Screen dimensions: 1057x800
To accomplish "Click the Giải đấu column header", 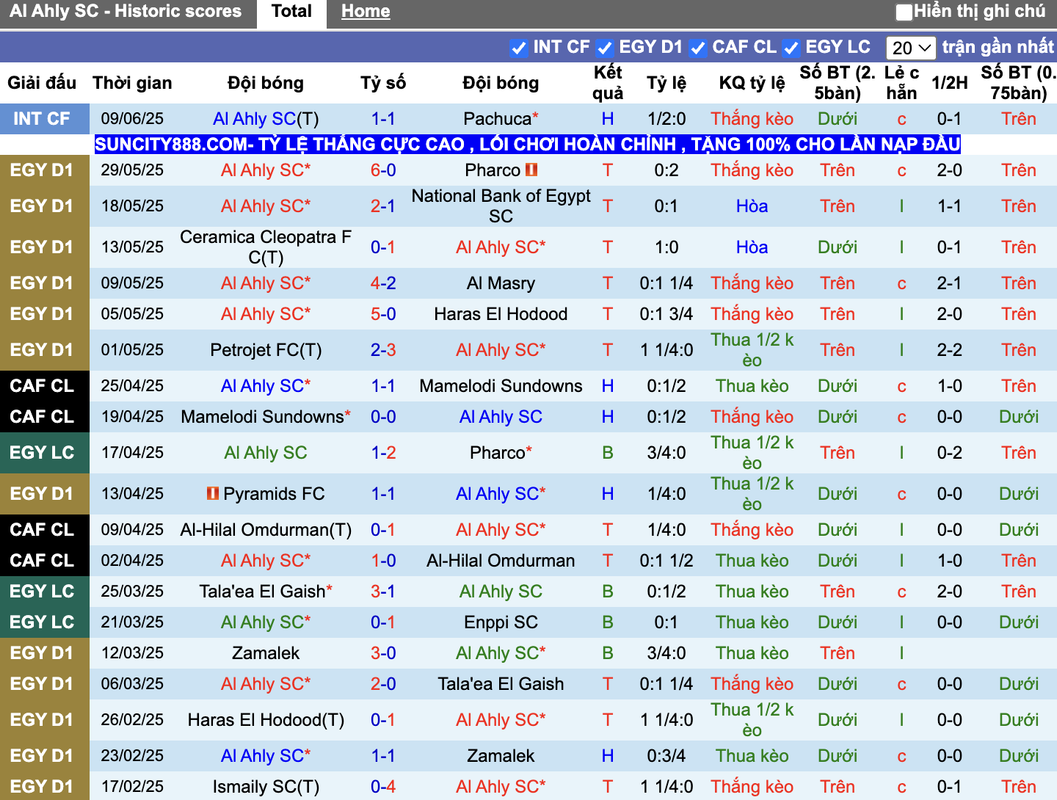I will point(42,83).
